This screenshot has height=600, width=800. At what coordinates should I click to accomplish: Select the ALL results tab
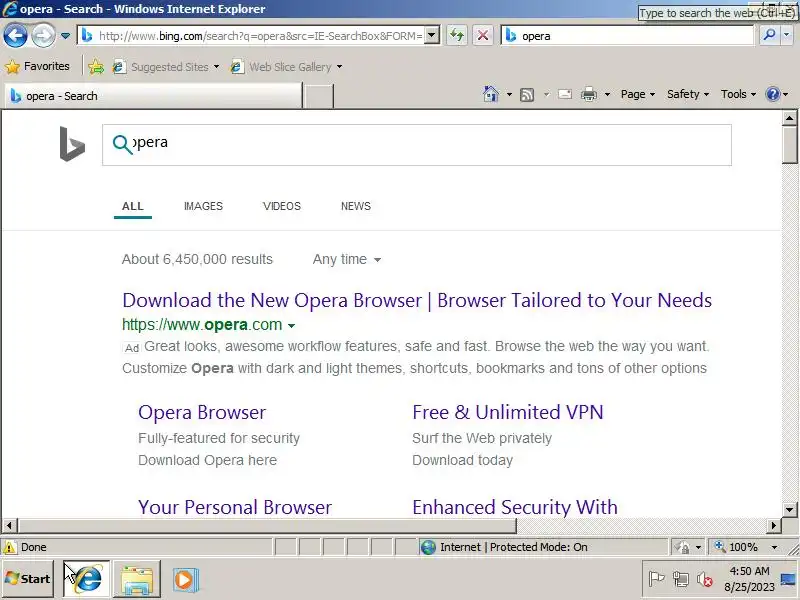(x=133, y=206)
